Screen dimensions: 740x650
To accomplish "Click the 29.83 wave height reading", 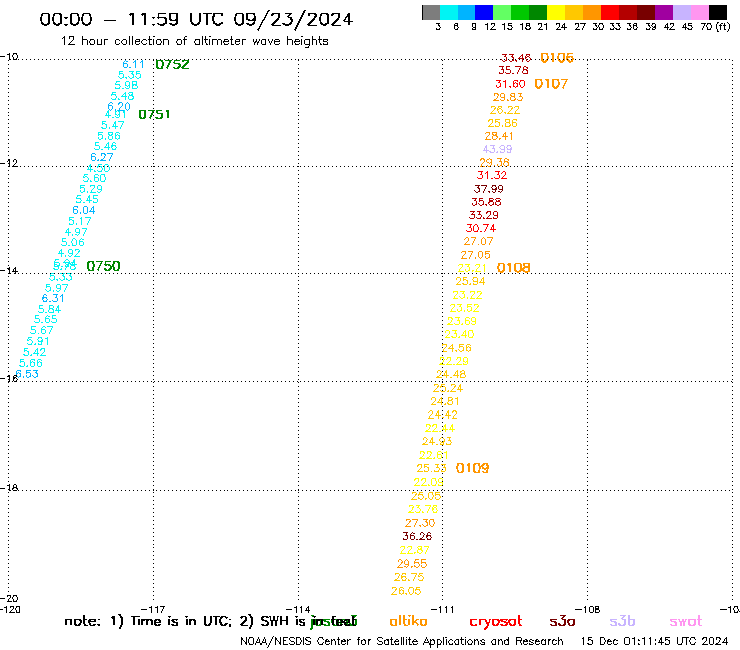I will [x=508, y=97].
